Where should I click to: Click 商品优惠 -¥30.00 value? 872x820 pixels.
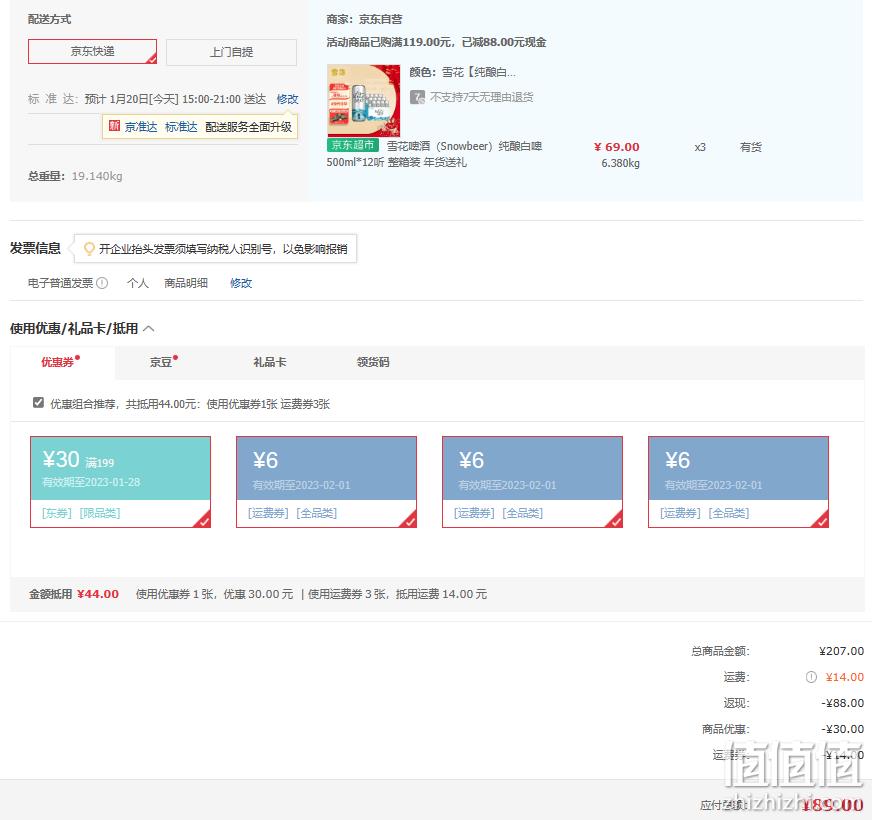pos(843,729)
